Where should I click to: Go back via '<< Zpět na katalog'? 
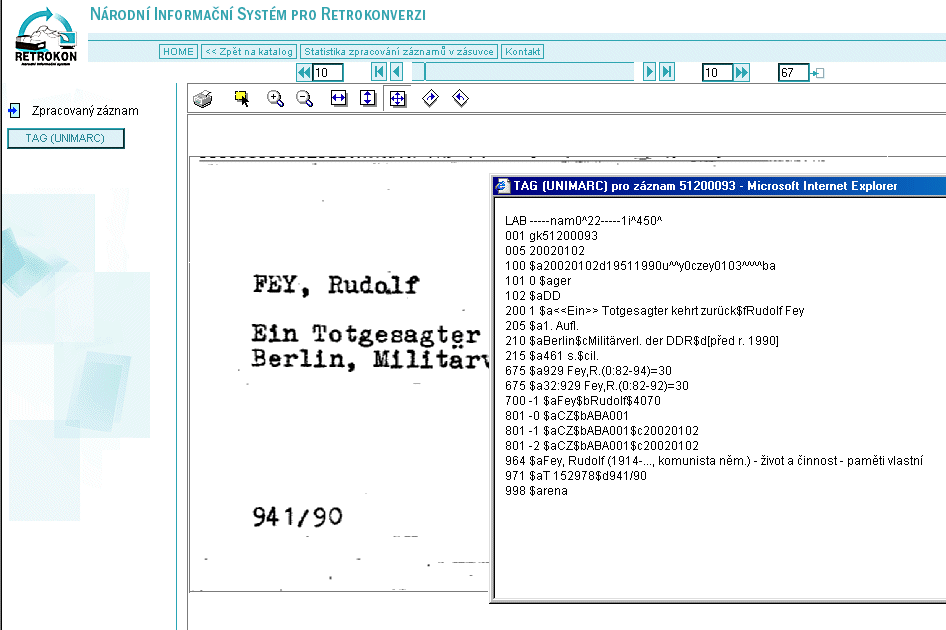249,51
